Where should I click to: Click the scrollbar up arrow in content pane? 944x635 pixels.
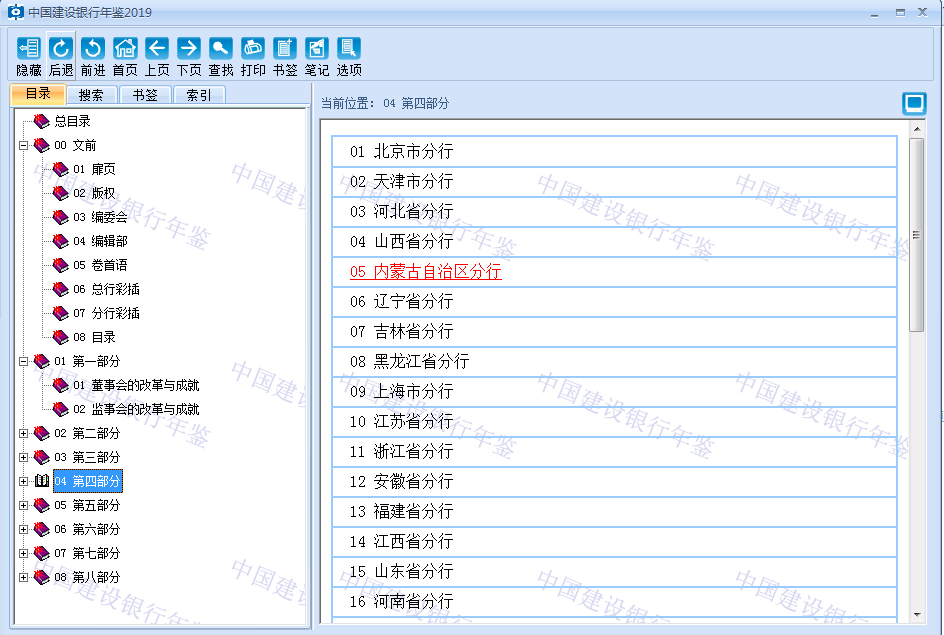917,129
